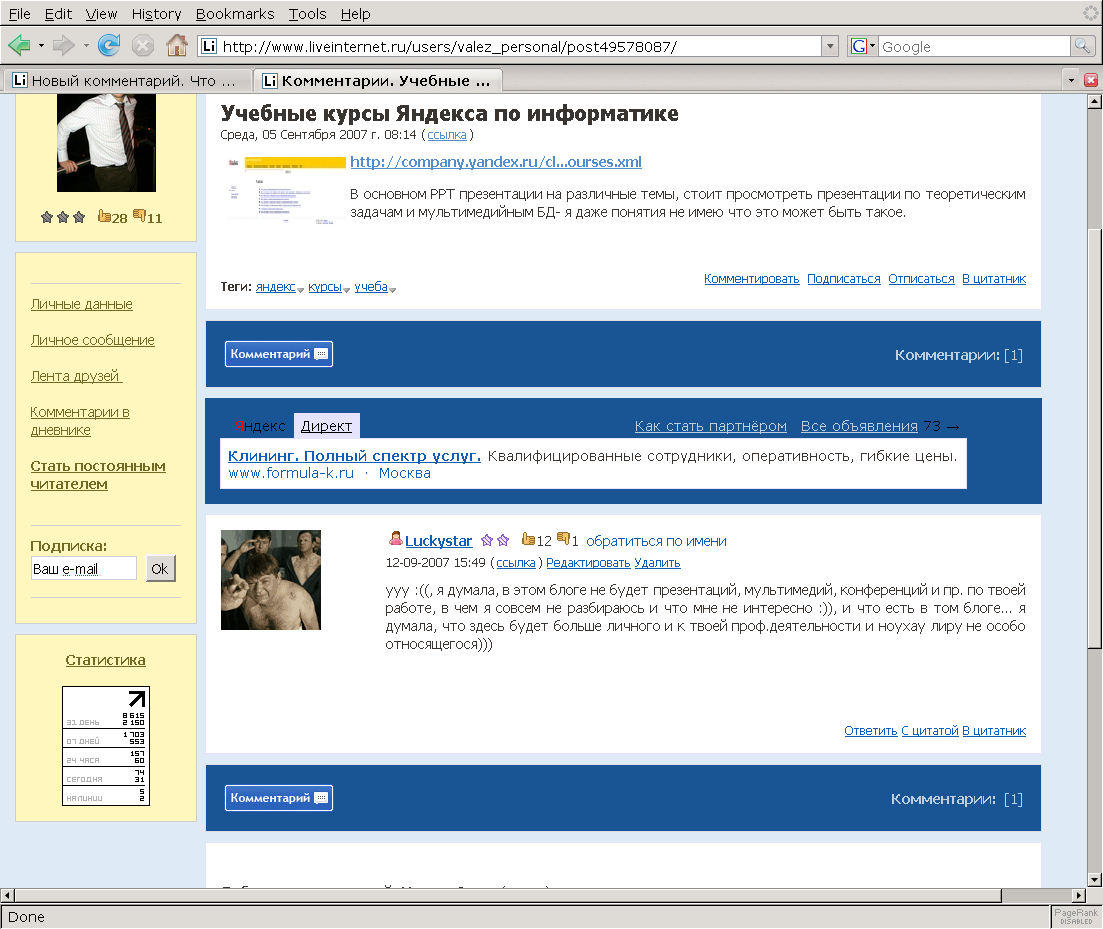Click Стать постоянным читателем link
Image resolution: width=1103 pixels, height=929 pixels.
98,475
